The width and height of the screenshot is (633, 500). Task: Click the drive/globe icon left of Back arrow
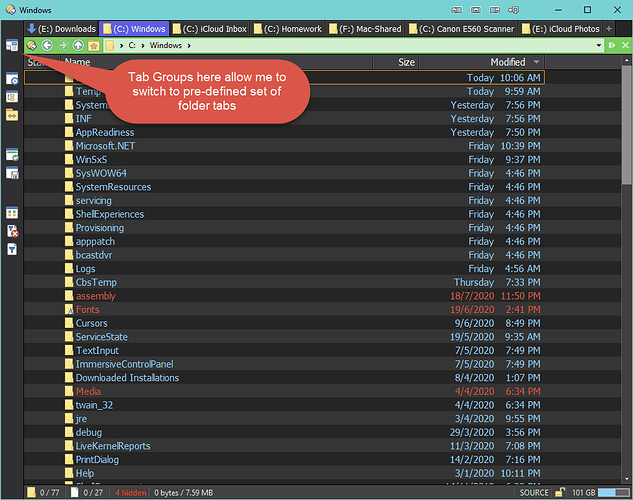coord(31,45)
